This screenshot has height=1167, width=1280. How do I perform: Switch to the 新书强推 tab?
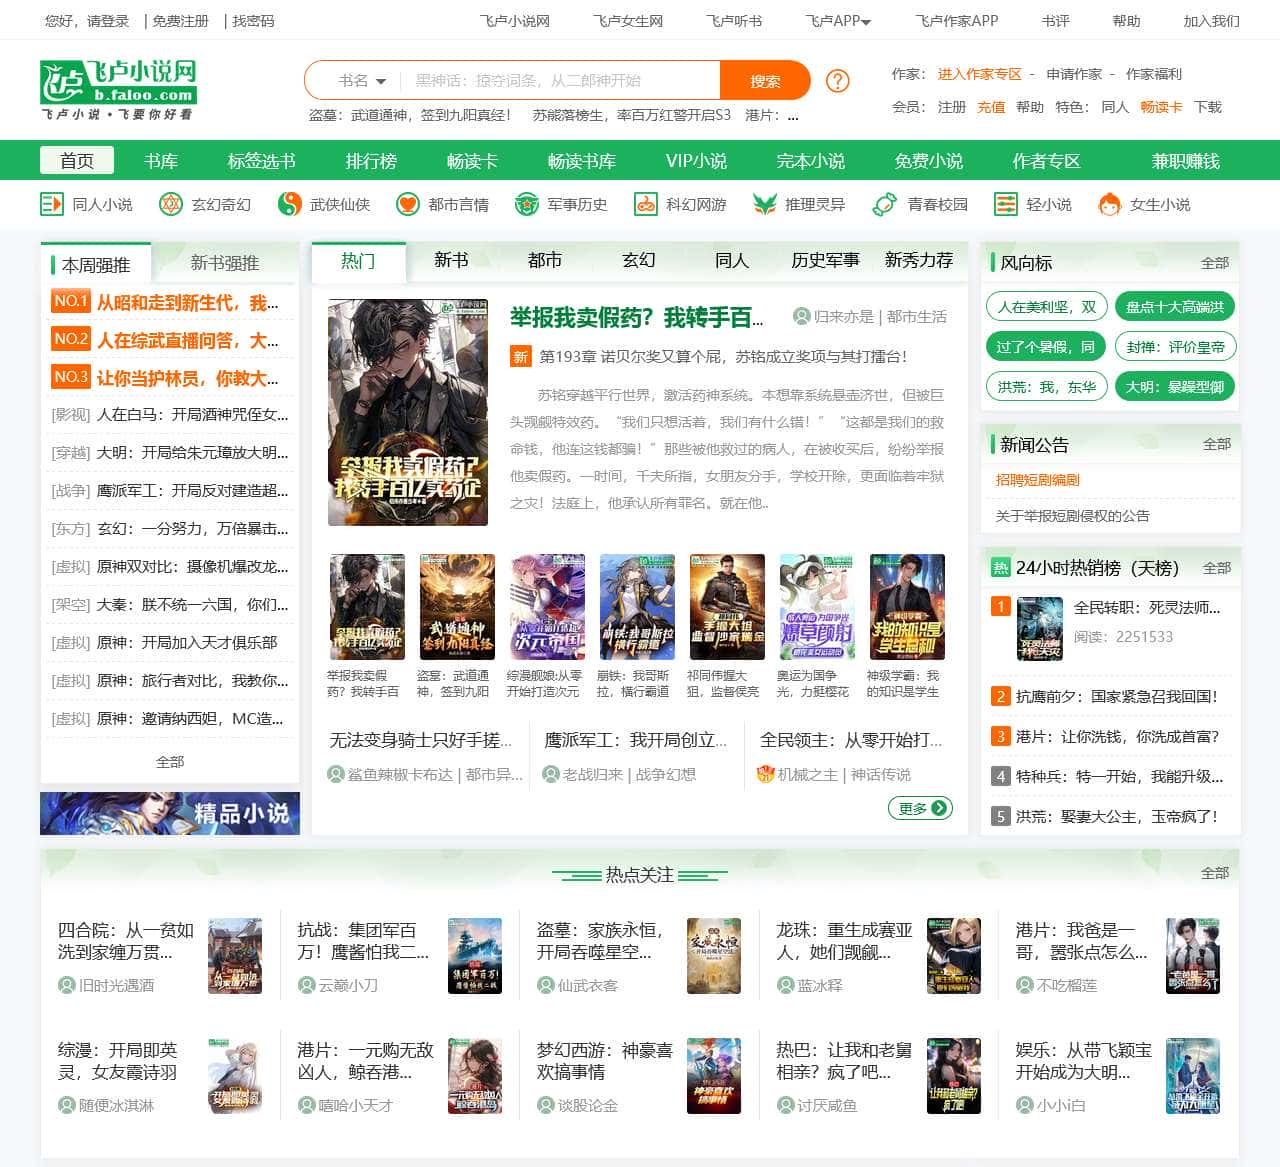click(225, 263)
